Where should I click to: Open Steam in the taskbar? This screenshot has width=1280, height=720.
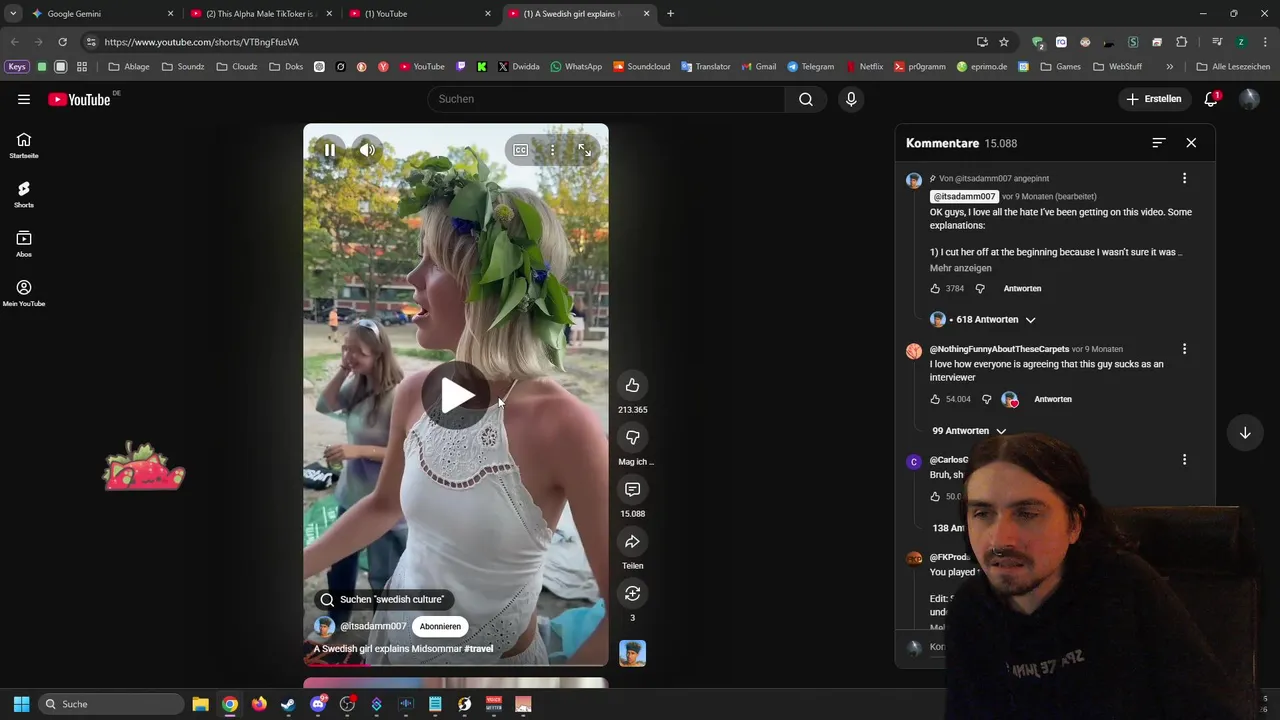[x=288, y=704]
